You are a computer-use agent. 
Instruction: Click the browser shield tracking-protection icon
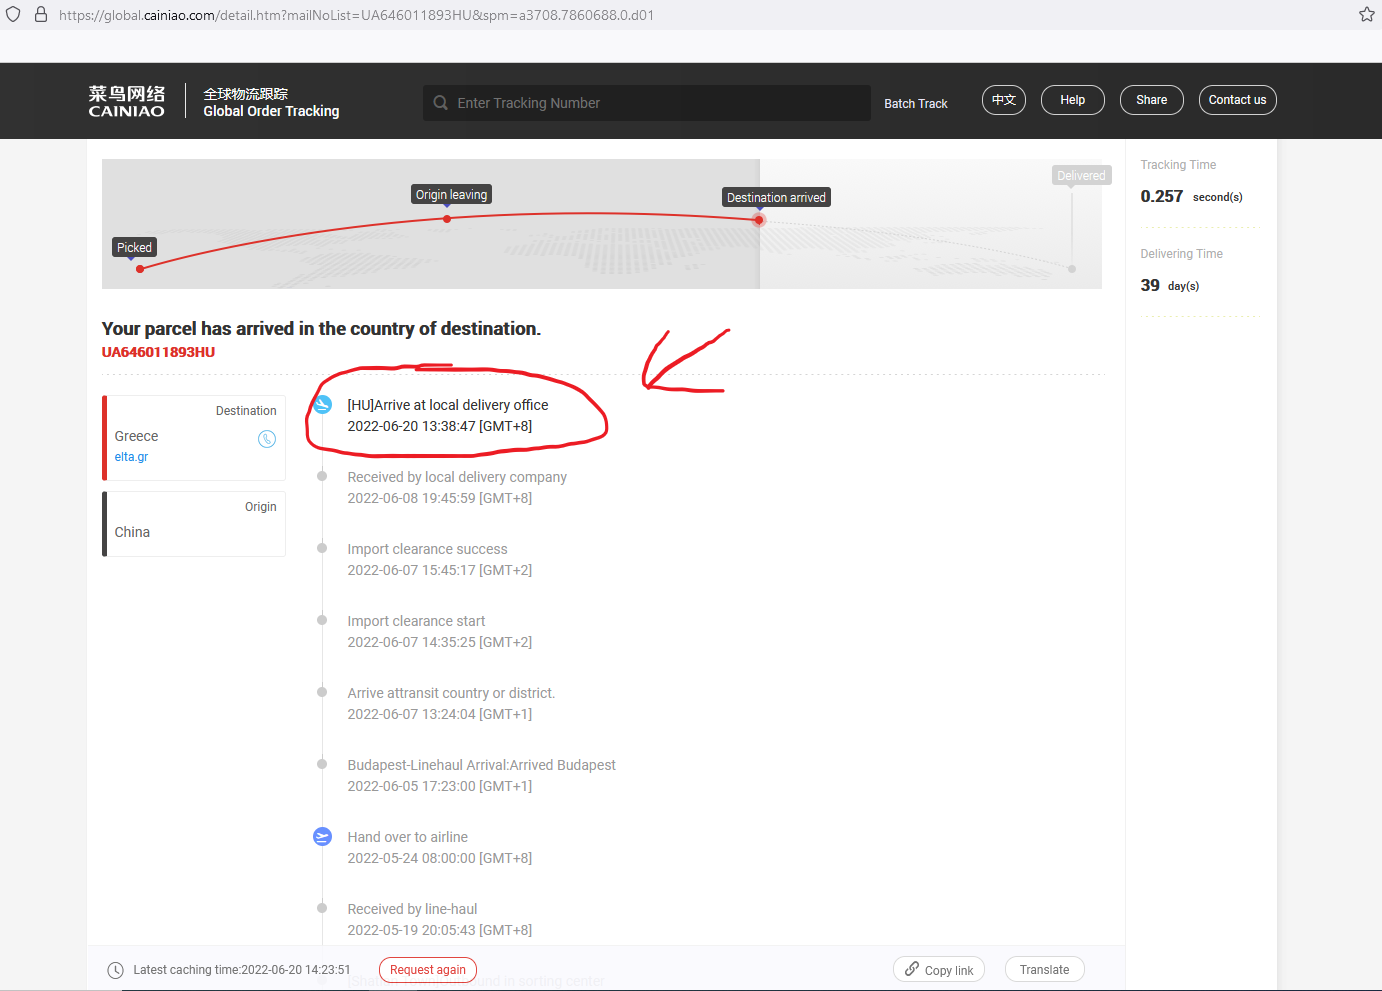click(13, 15)
